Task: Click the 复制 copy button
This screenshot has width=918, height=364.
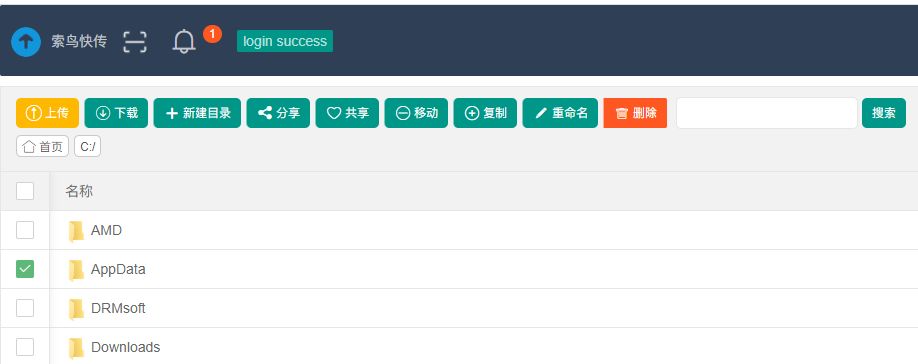Action: [485, 113]
